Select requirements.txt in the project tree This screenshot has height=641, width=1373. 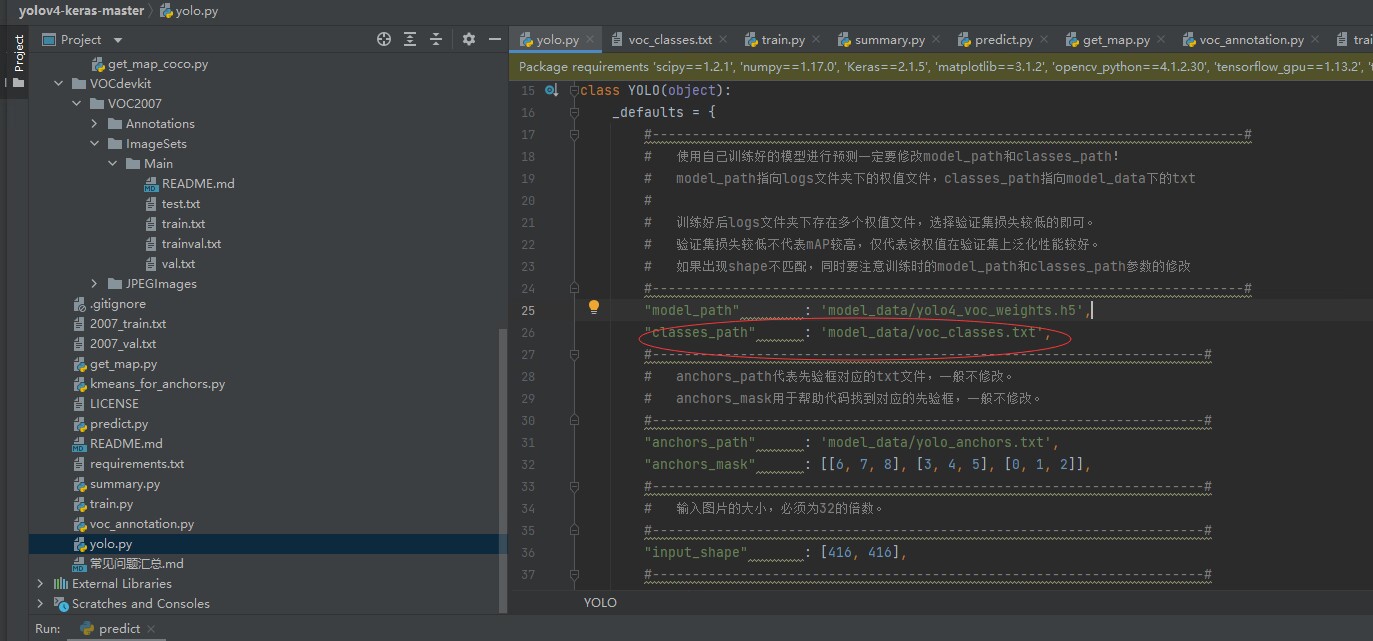click(x=137, y=464)
